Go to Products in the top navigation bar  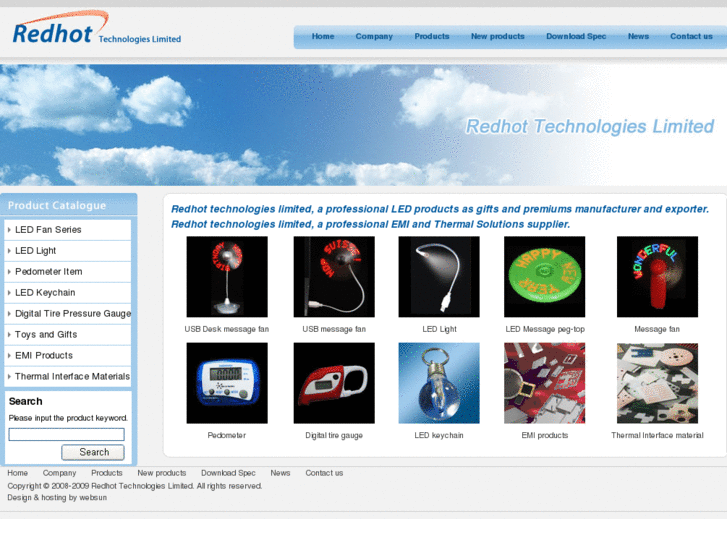[432, 36]
